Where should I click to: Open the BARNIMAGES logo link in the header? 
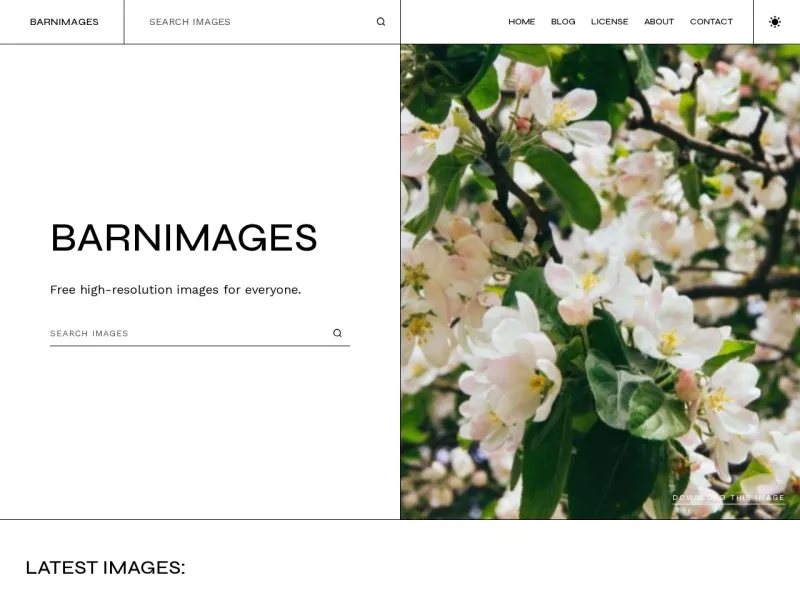64,22
